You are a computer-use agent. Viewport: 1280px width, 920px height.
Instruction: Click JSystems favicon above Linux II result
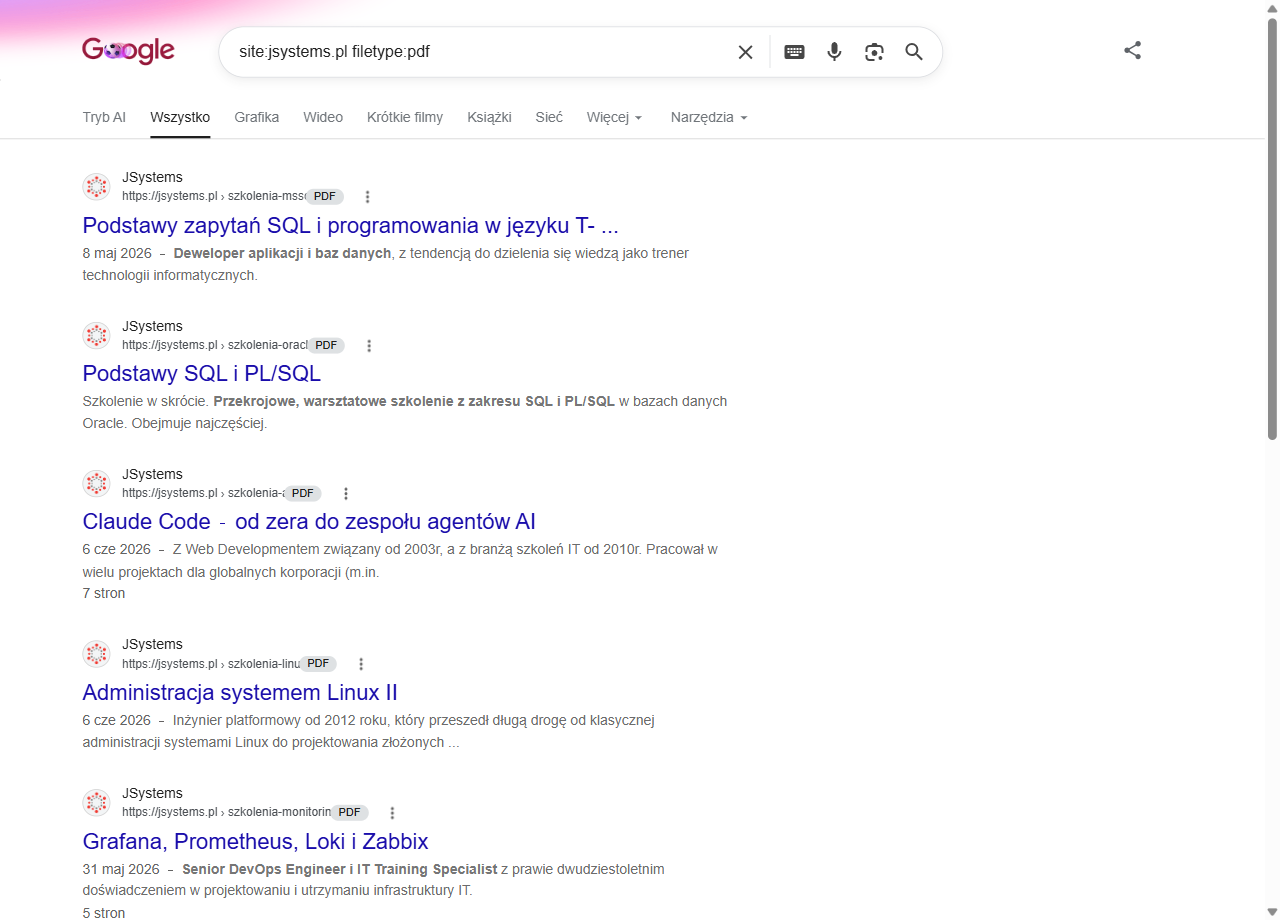point(96,654)
